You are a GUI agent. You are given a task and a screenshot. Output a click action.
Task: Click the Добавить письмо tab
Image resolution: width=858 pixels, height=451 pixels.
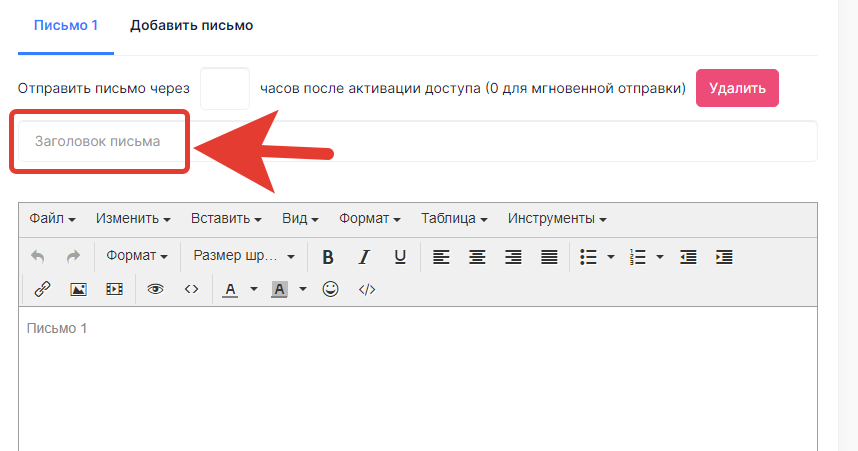192,25
